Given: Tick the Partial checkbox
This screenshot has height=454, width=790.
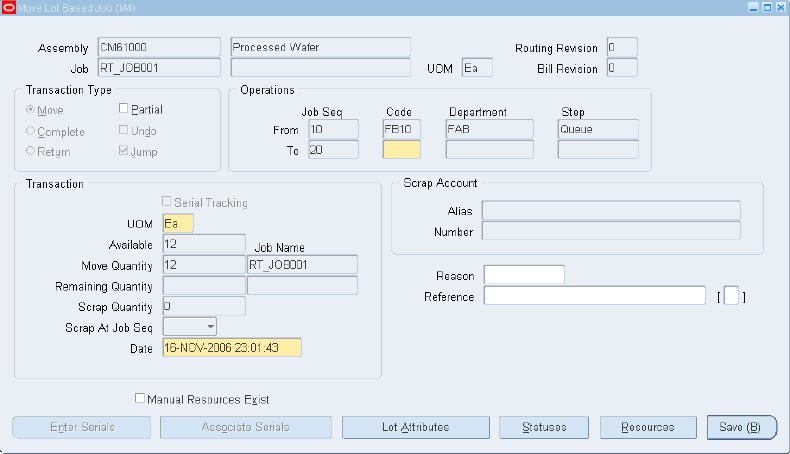Looking at the screenshot, I should click(123, 108).
